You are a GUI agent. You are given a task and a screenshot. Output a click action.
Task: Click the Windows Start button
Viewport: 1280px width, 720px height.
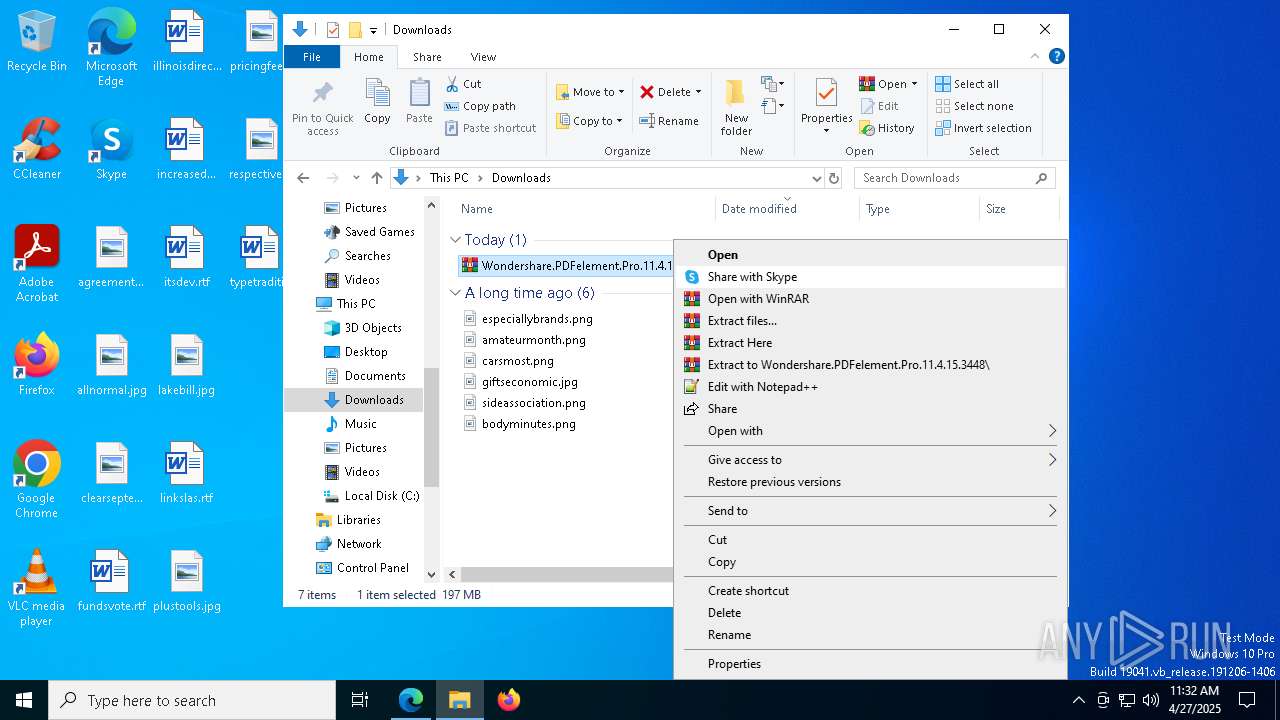click(x=24, y=700)
